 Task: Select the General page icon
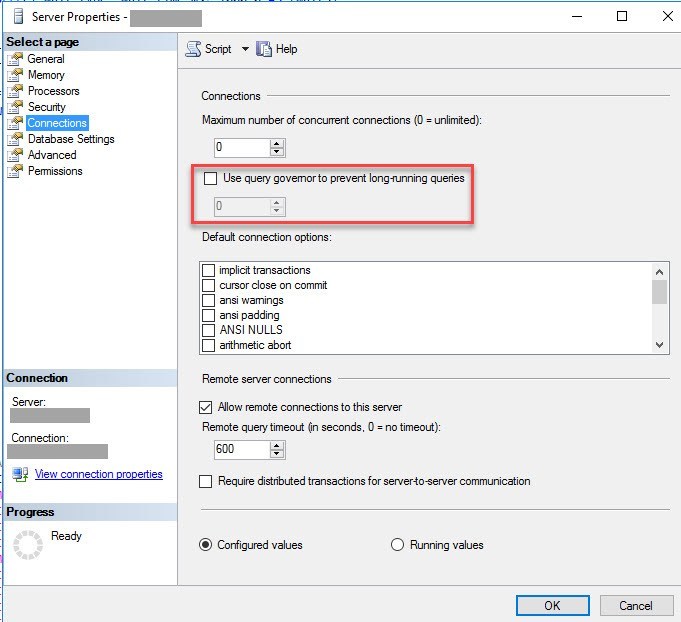click(15, 59)
